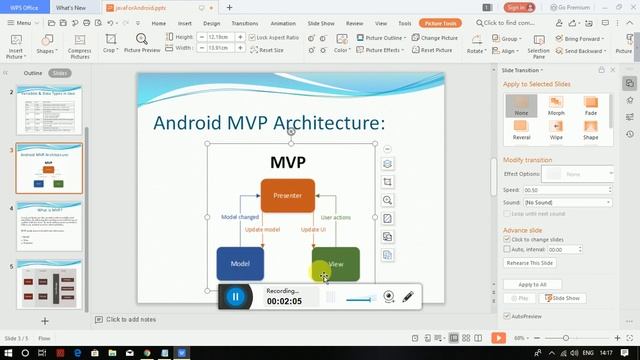Switch to the Insert tab
Image resolution: width=640 pixels, height=360 pixels.
(184, 23)
